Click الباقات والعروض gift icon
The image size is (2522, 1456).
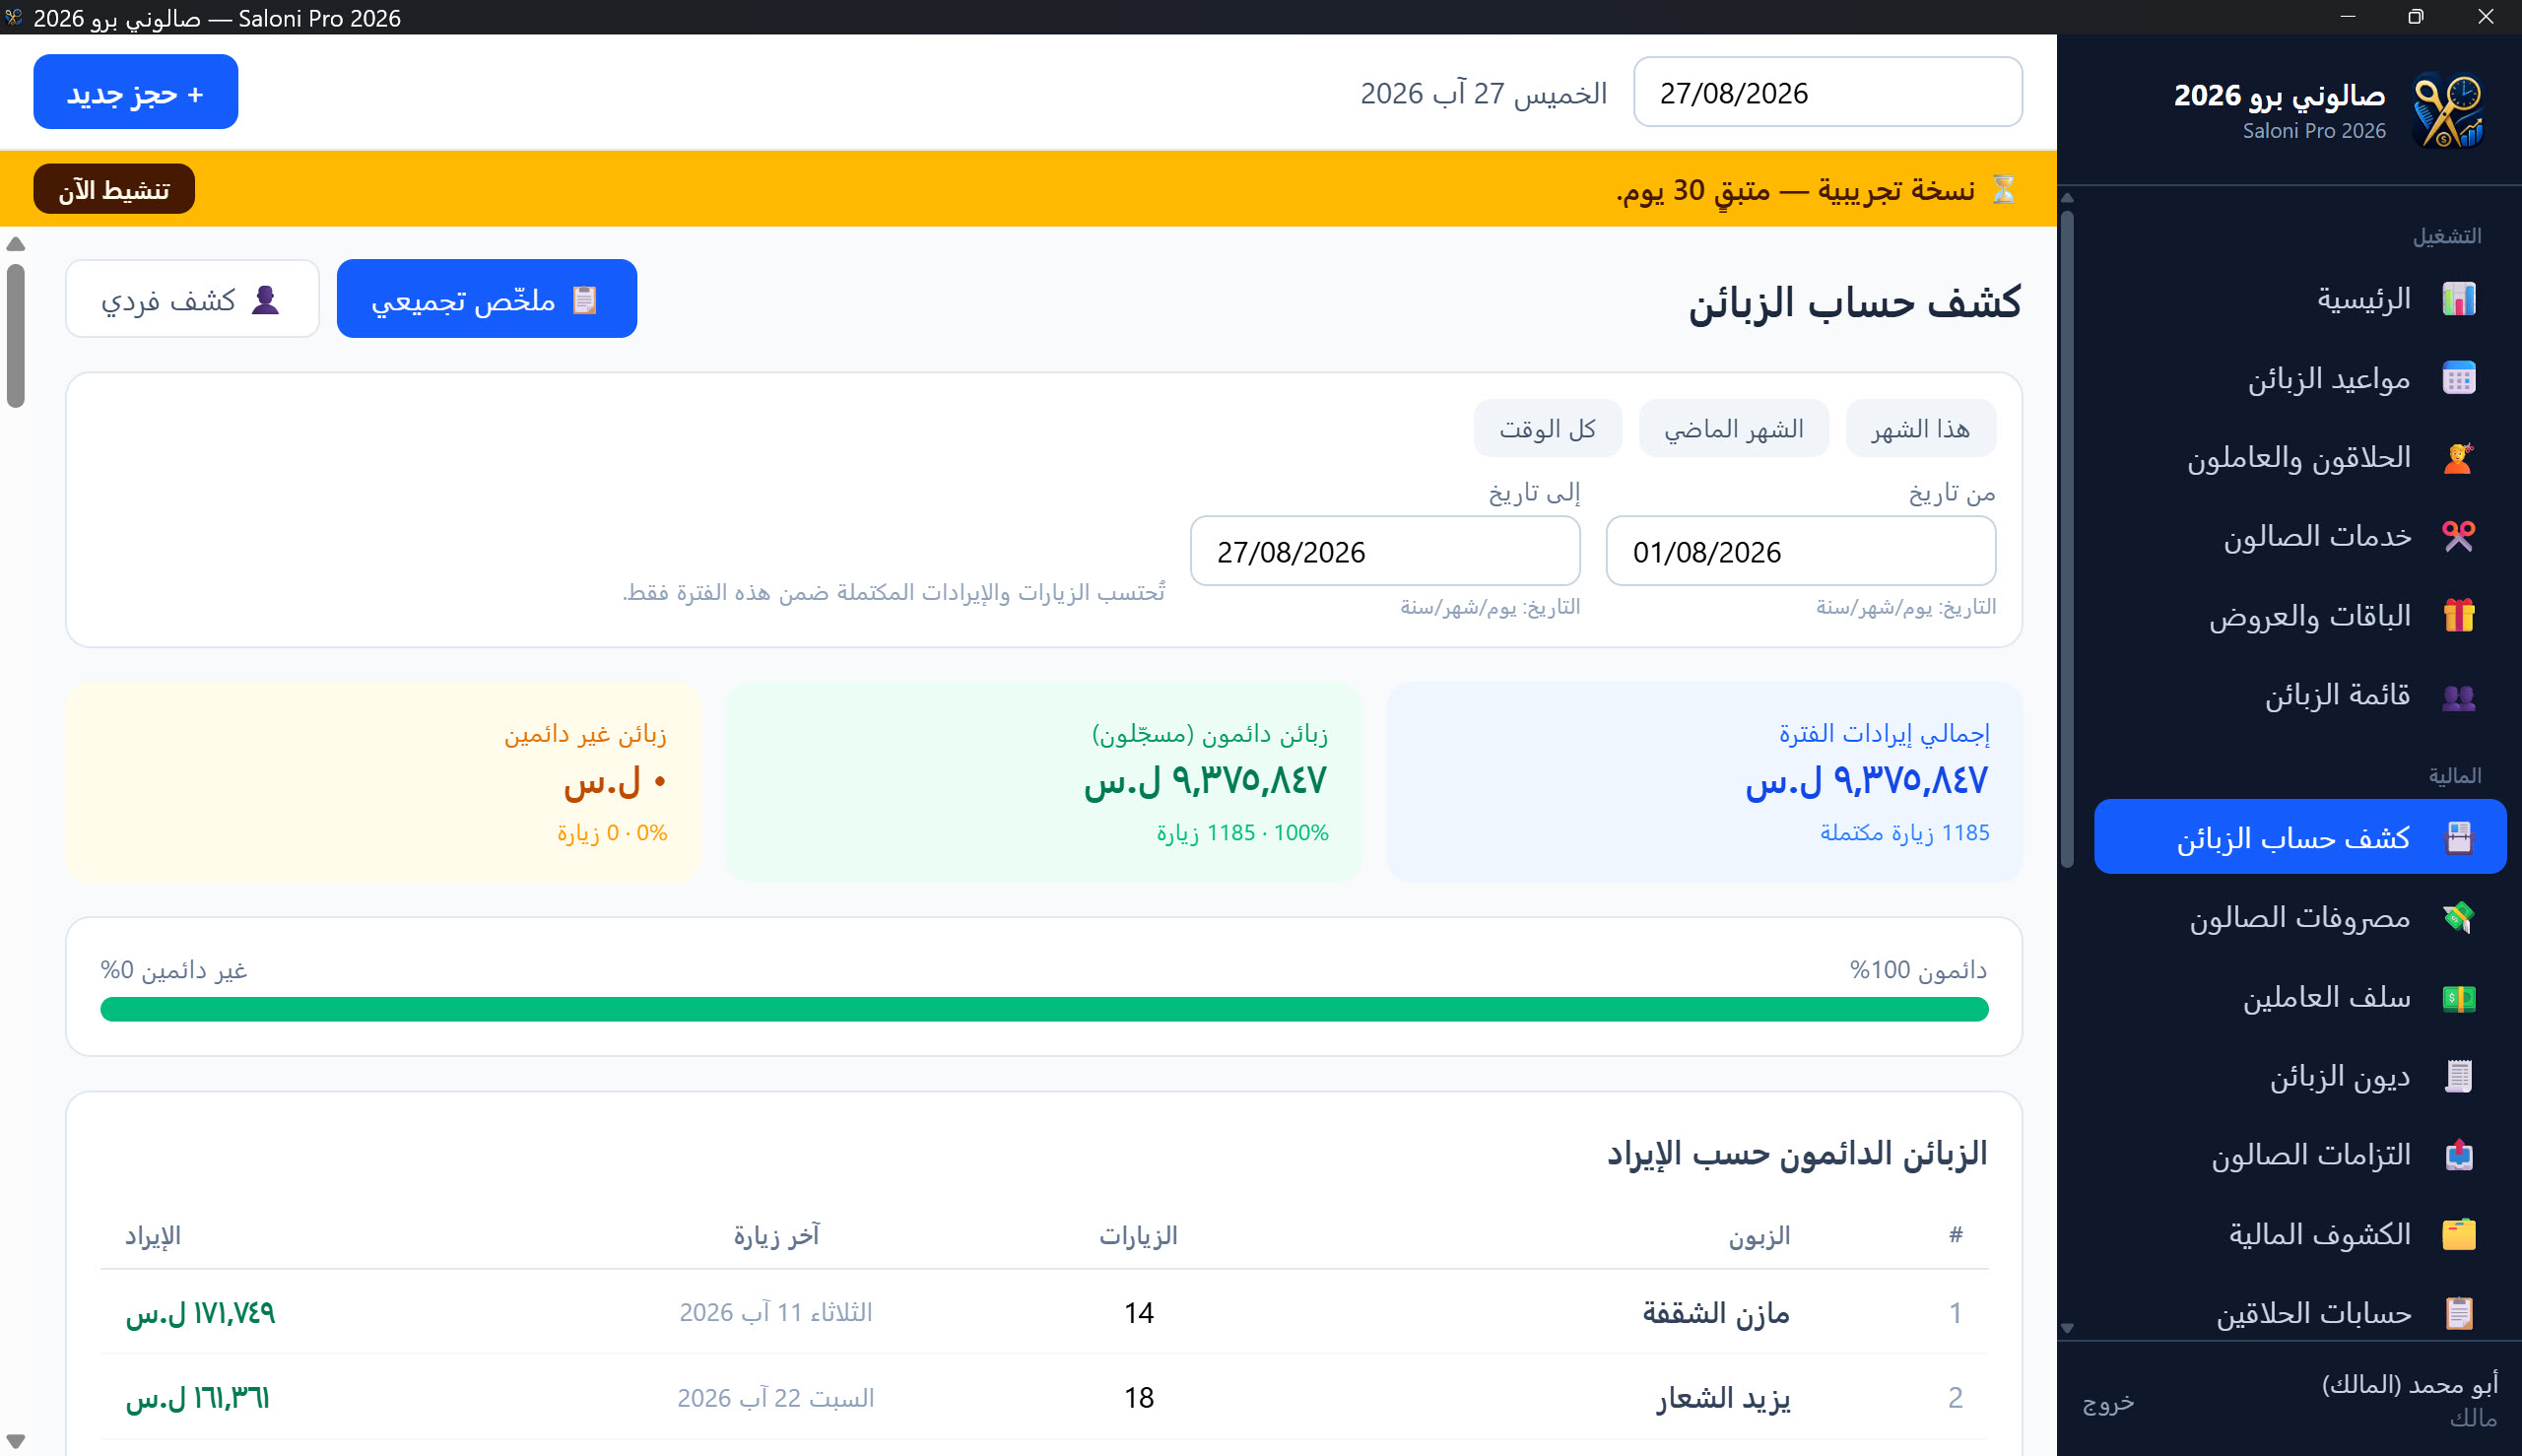point(2458,616)
